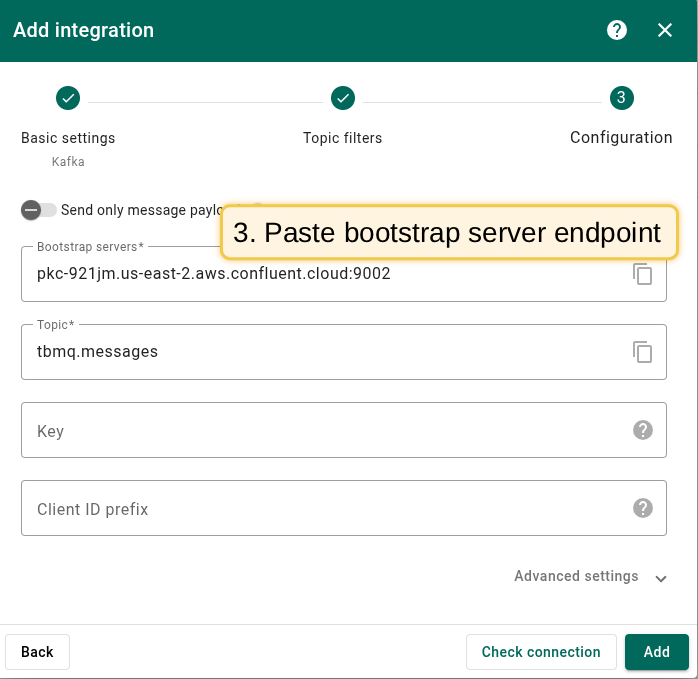Show help hint for the Key field
Image resolution: width=698 pixels, height=679 pixels.
[x=643, y=430]
